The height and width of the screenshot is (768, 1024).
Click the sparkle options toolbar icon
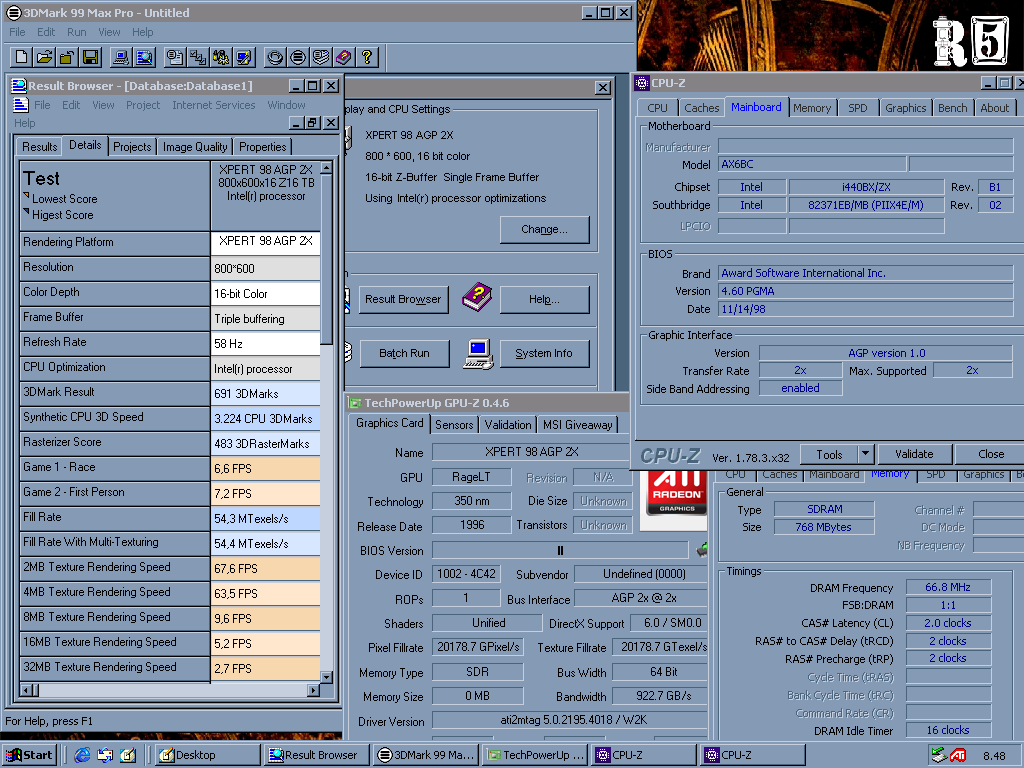(x=221, y=57)
